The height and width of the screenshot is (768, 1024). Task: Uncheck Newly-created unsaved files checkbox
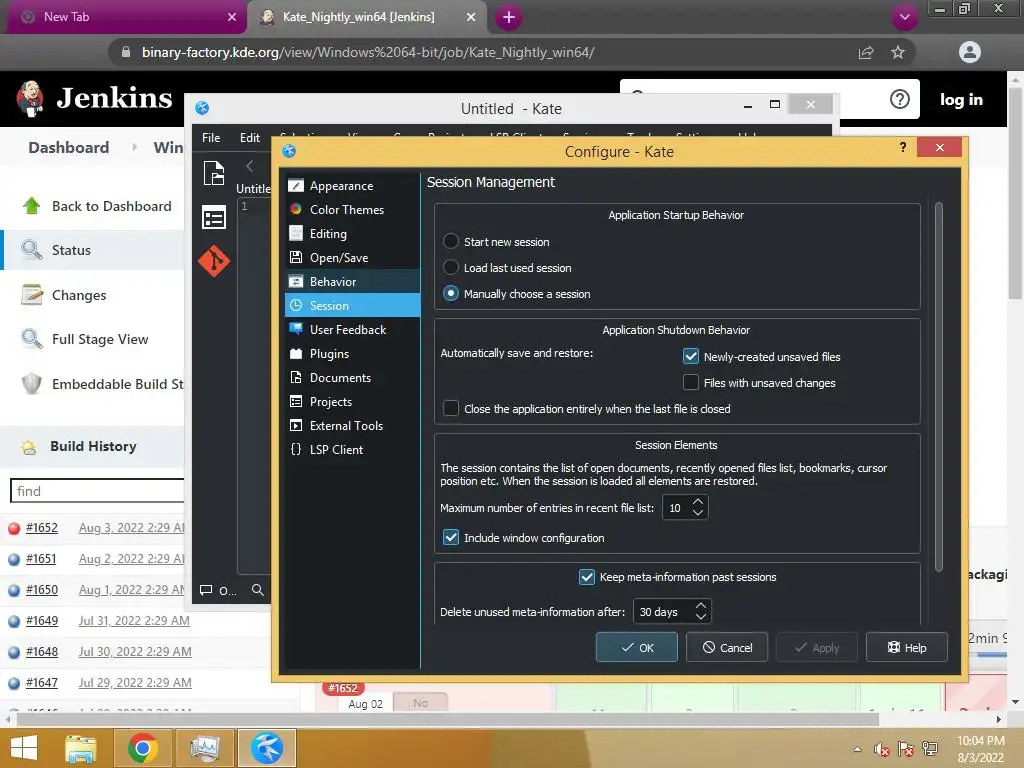tap(690, 356)
